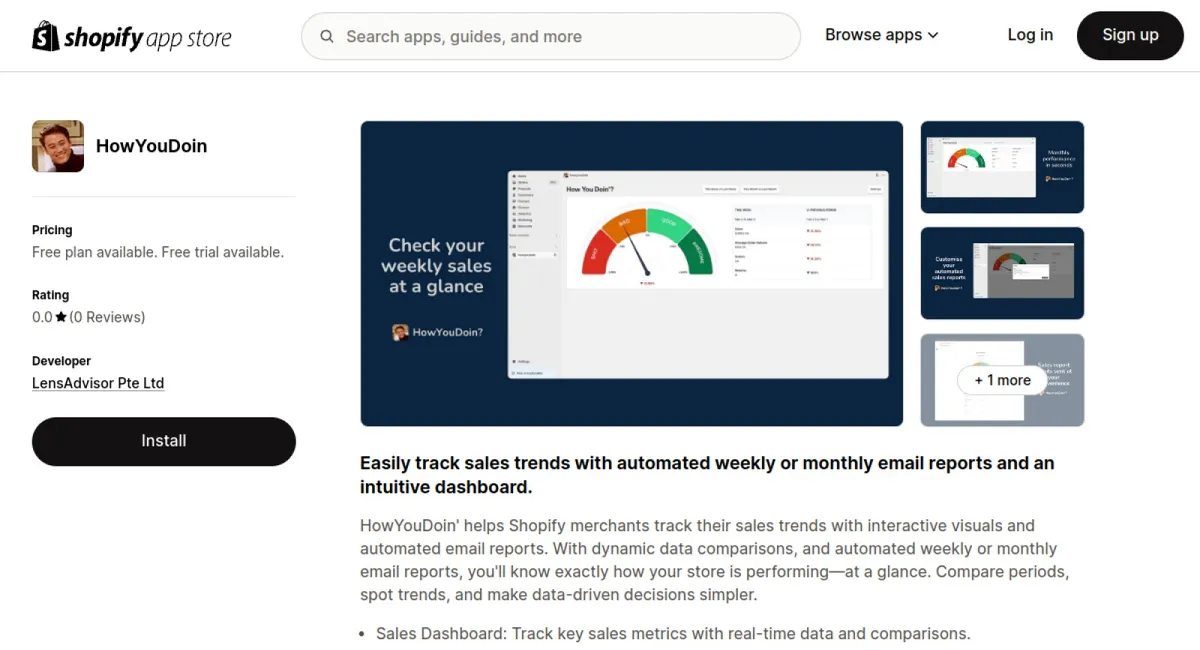Viewport: 1200px width, 650px height.
Task: Click the 0.0 (0 Reviews) rating text
Action: [88, 317]
